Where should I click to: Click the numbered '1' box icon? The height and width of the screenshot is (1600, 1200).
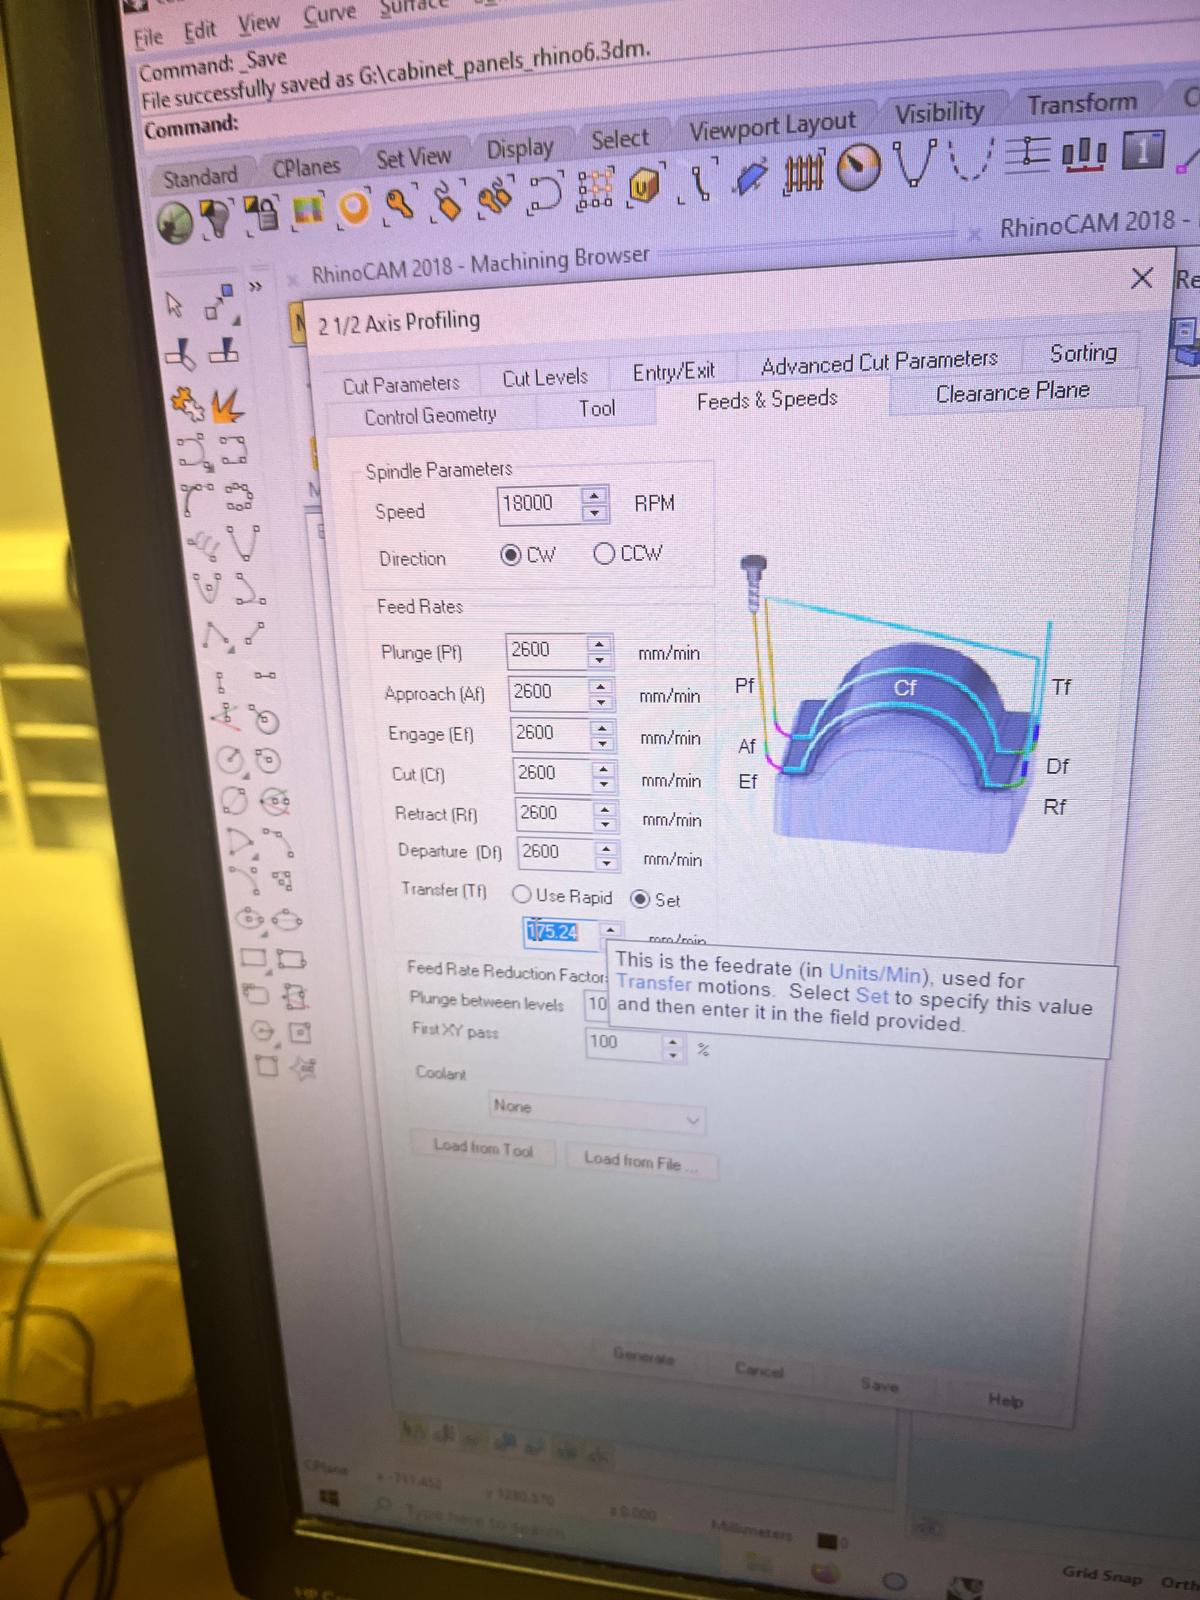pyautogui.click(x=1143, y=150)
